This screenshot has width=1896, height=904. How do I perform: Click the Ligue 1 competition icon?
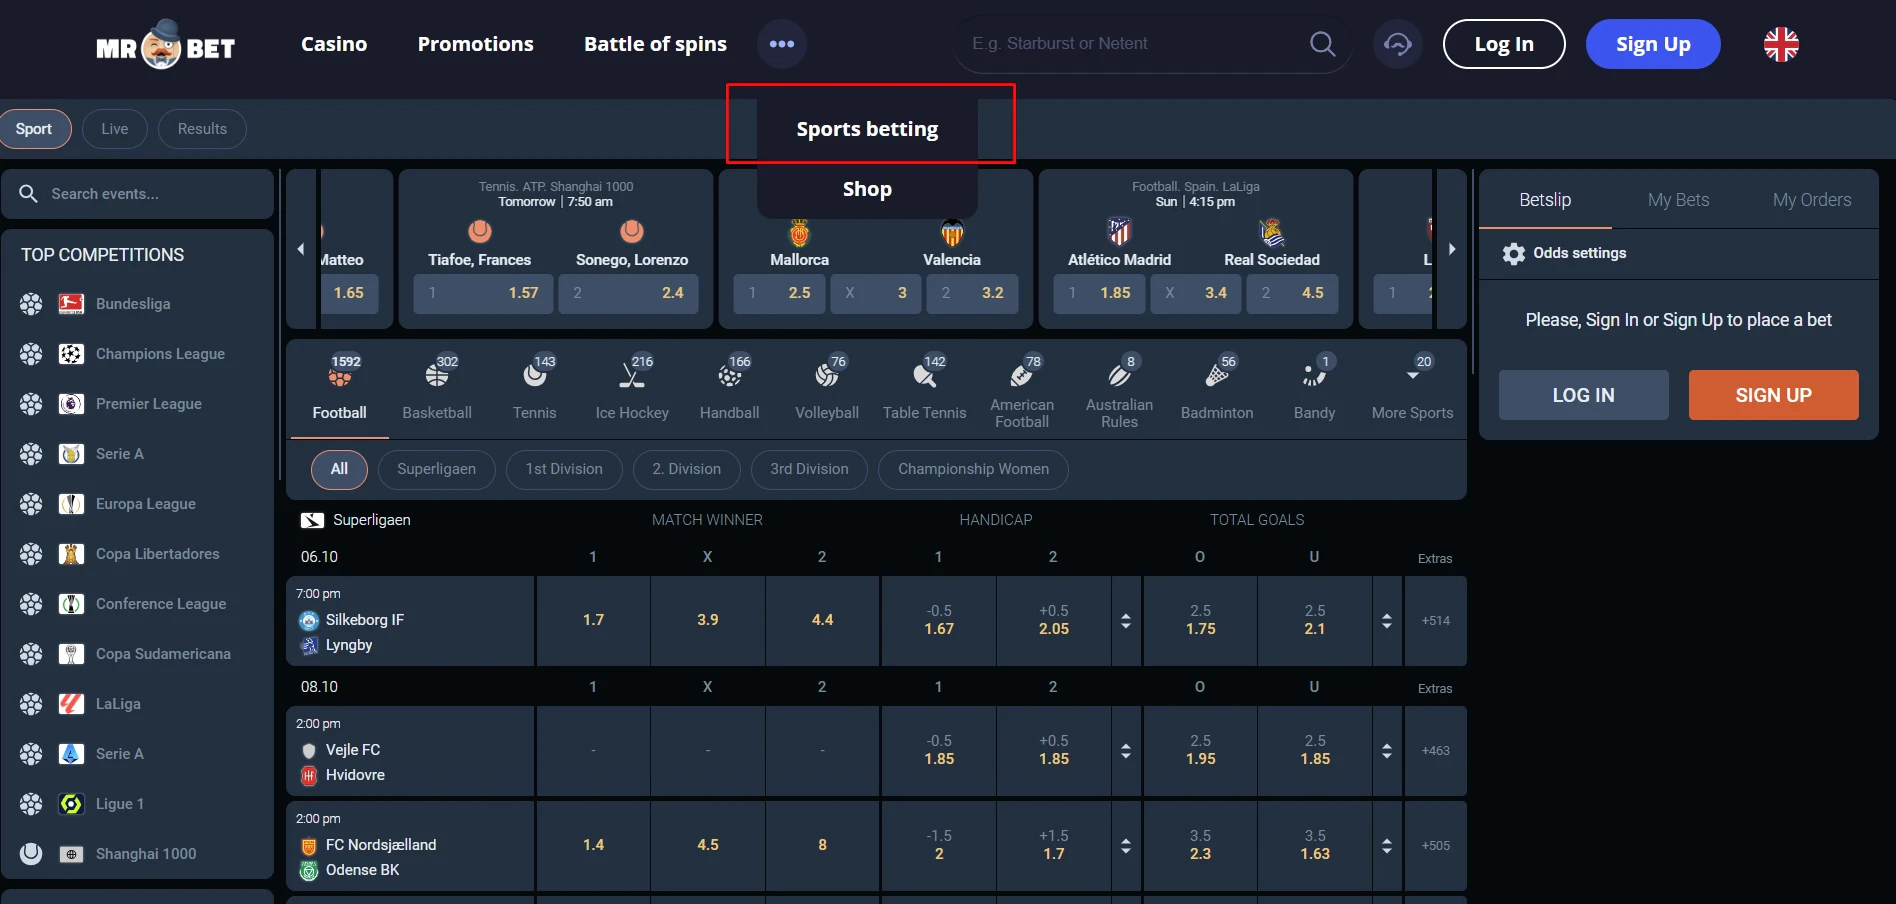(x=71, y=804)
